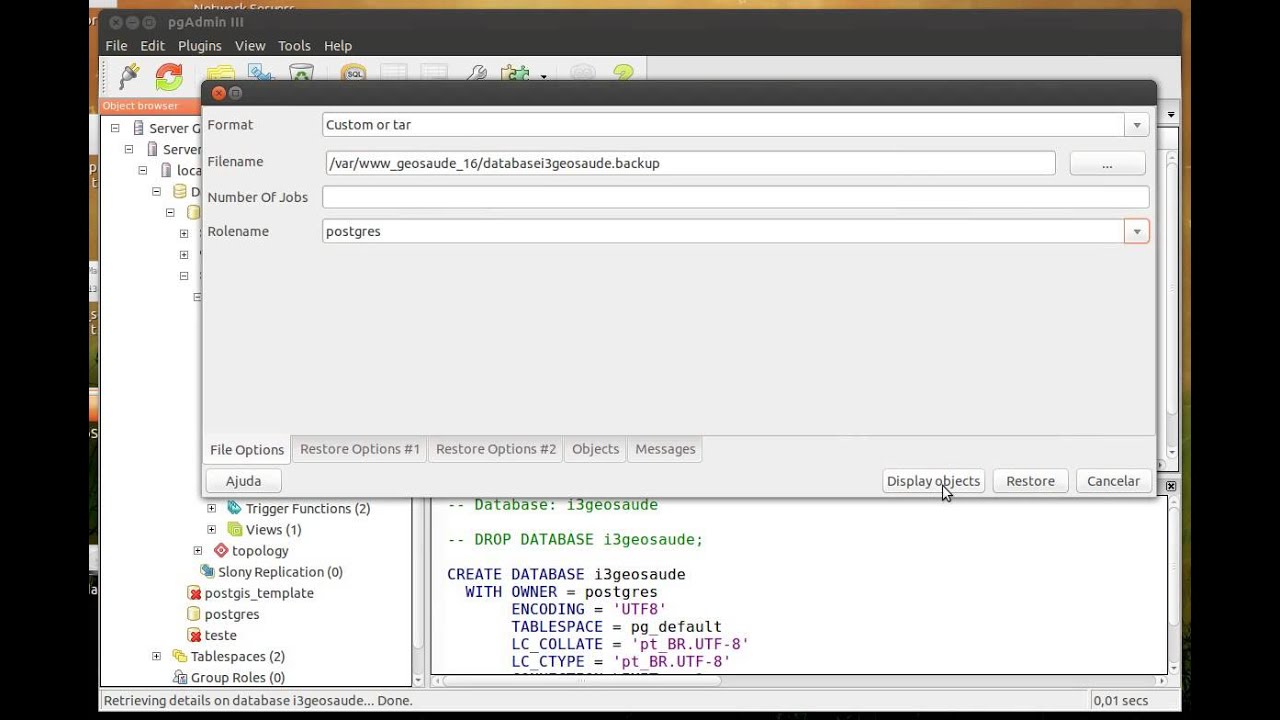Select Group Roles (0) tree item
The image size is (1280, 720).
tap(238, 677)
